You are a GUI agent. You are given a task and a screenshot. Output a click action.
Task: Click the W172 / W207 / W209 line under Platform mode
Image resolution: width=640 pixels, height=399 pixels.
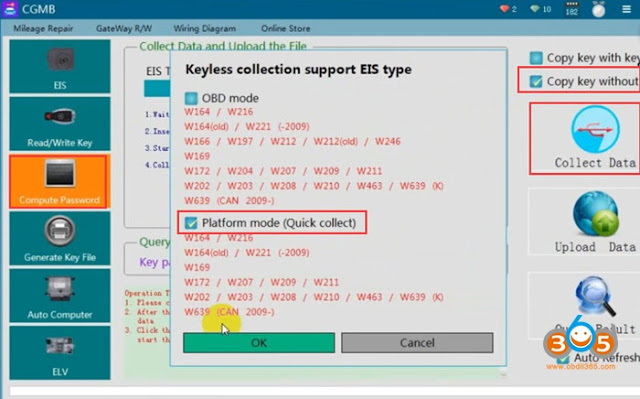pos(262,282)
